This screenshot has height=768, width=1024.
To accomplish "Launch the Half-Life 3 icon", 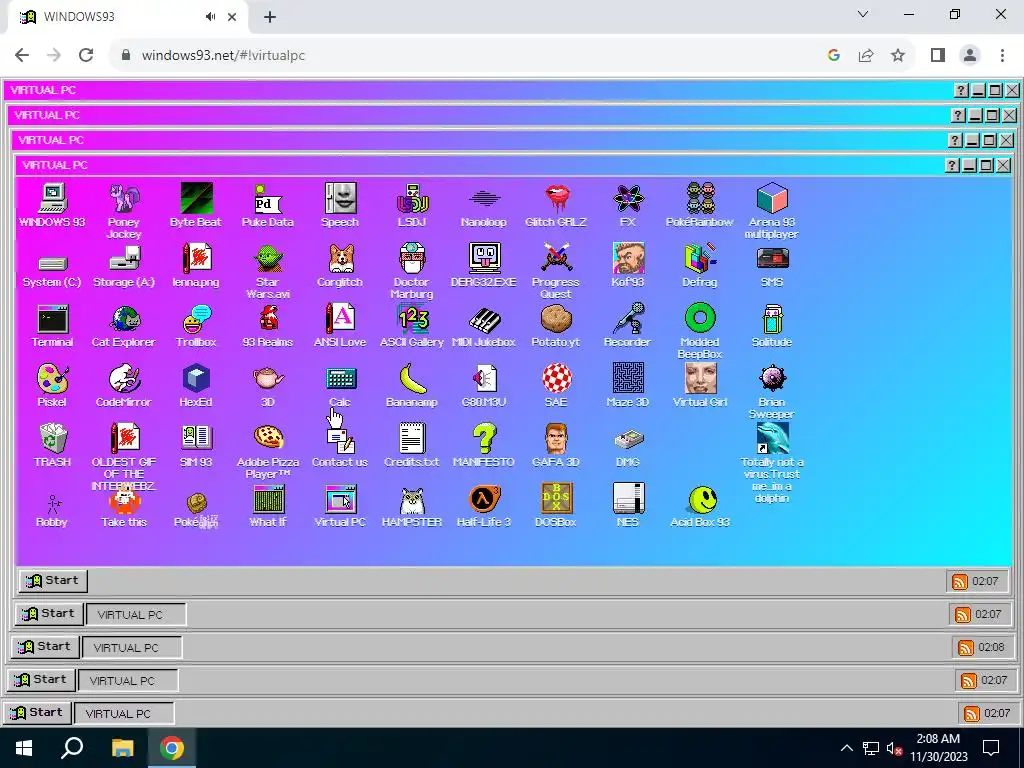I will tap(484, 505).
